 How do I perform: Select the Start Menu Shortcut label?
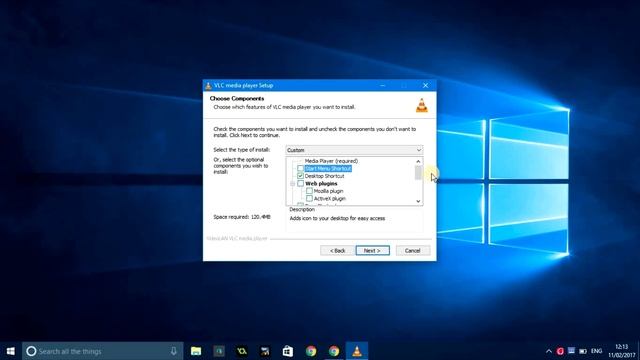328,169
